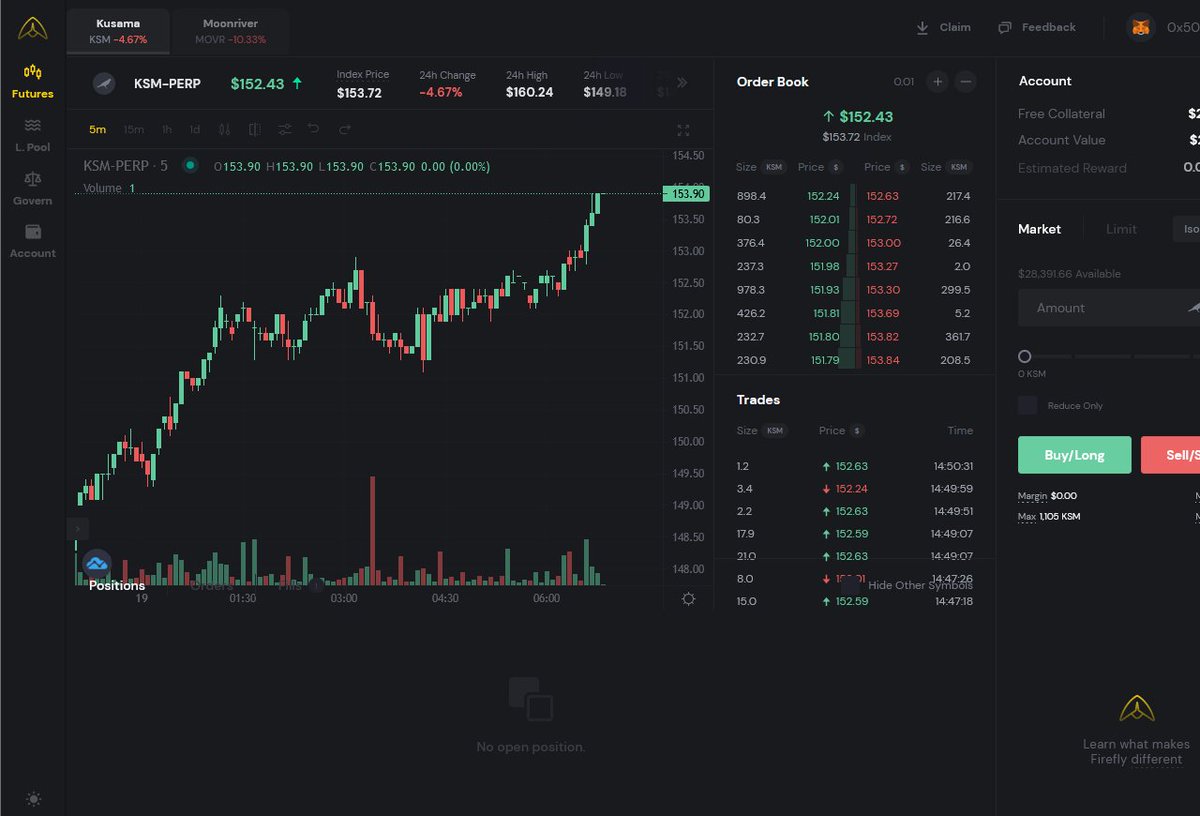Redo chart action
1200x816 pixels.
pos(345,130)
